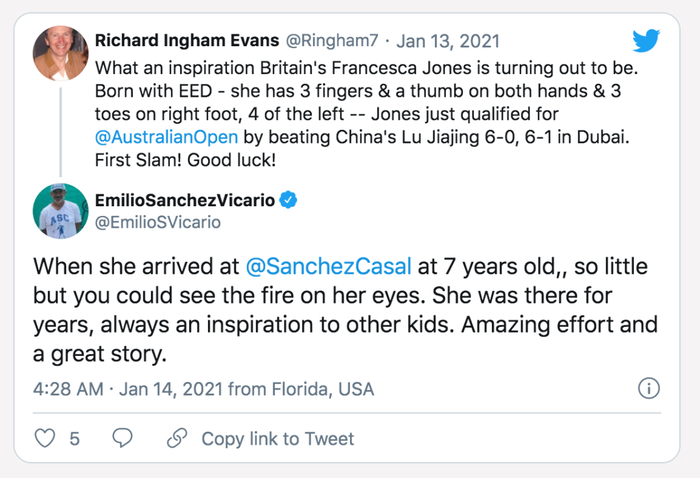Open EmilioSanchezVicario's profile avatar
700x478 pixels.
(x=61, y=211)
